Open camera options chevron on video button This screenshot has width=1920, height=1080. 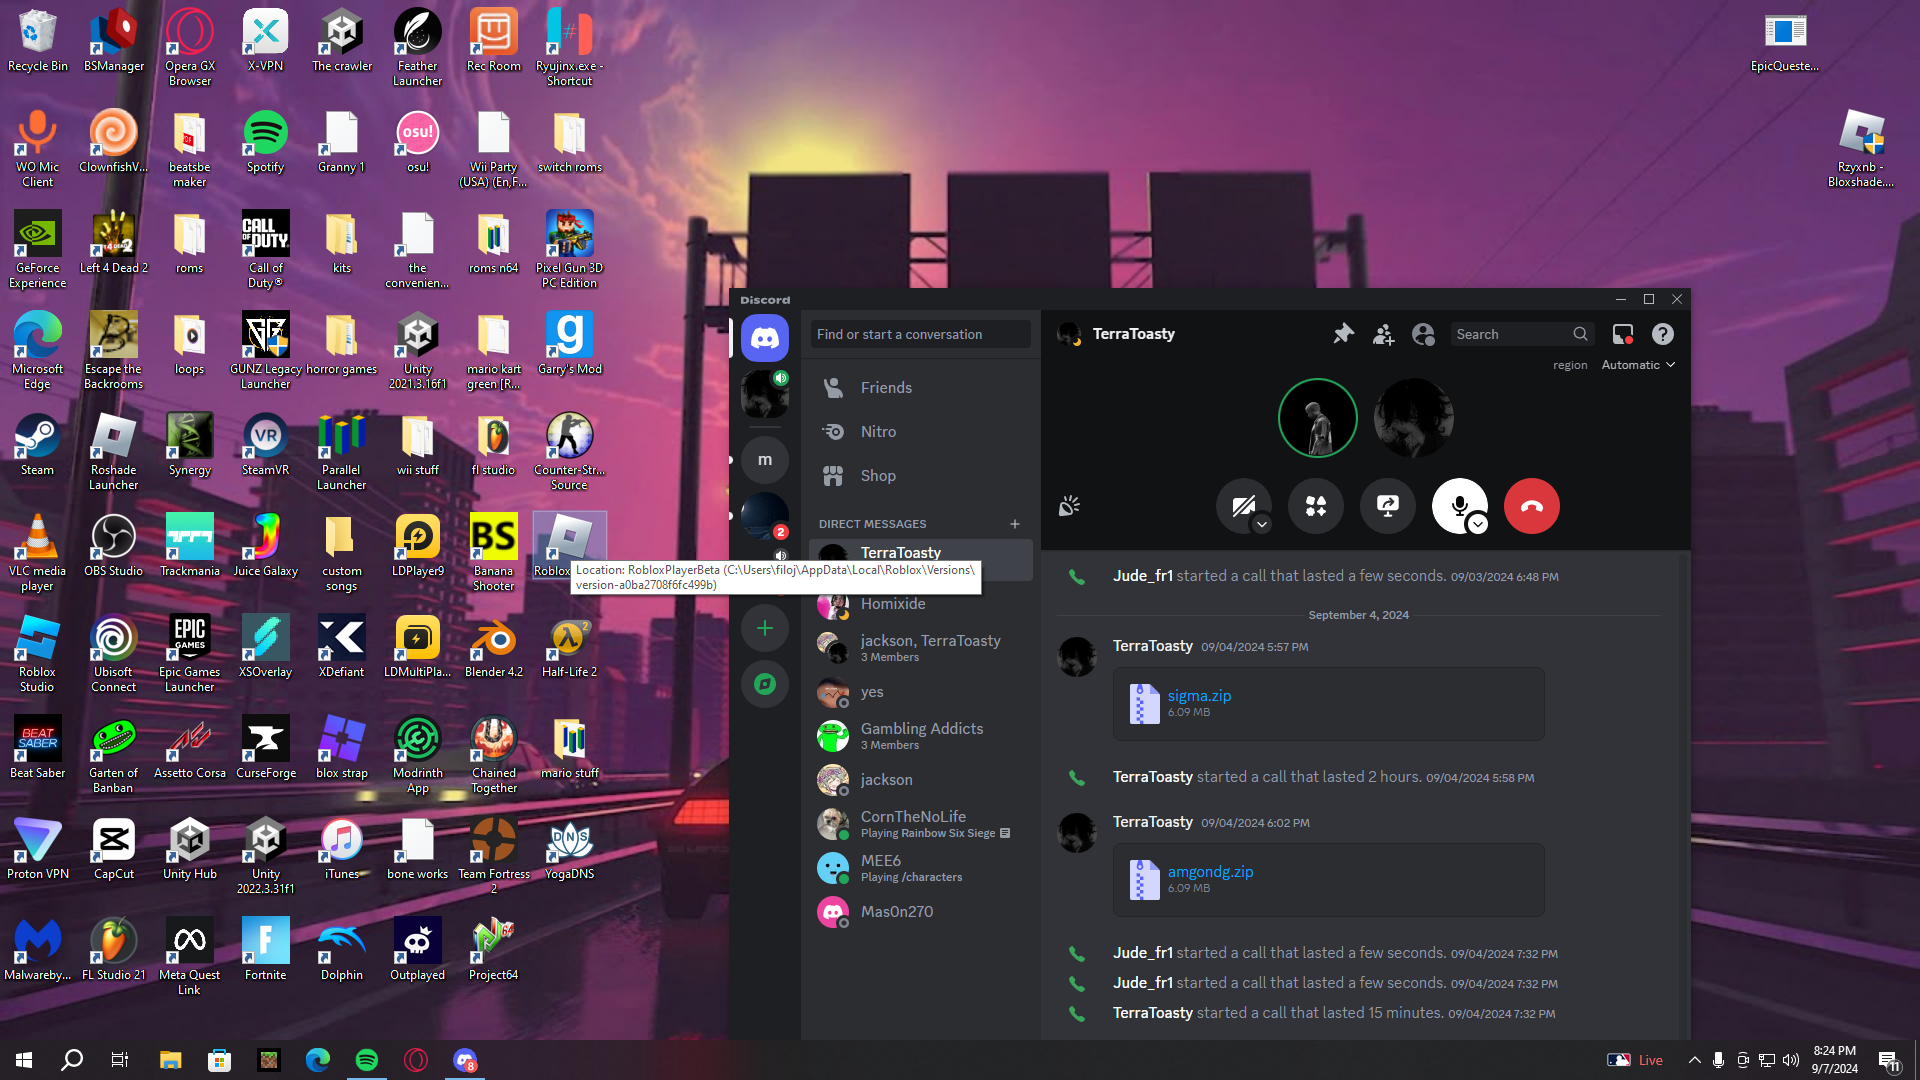pos(1262,524)
